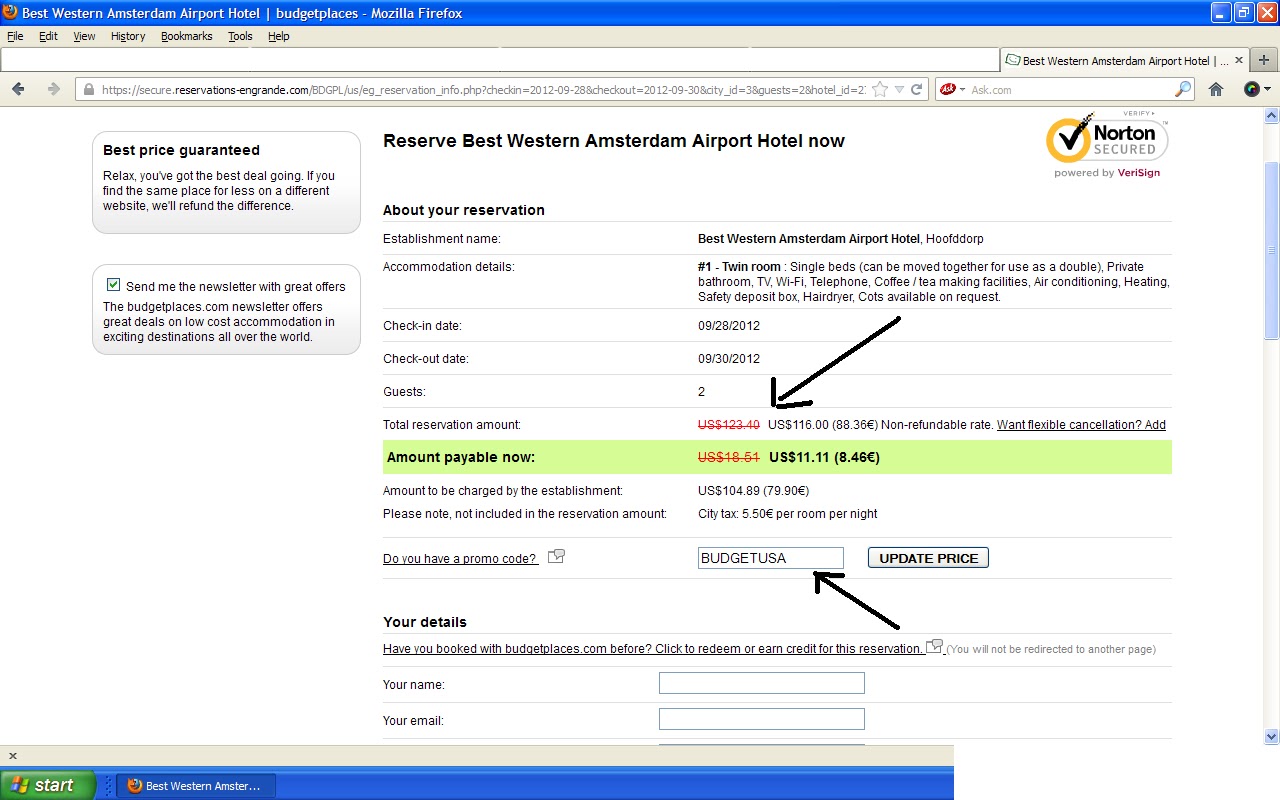
Task: Open the Help menu
Action: (279, 36)
